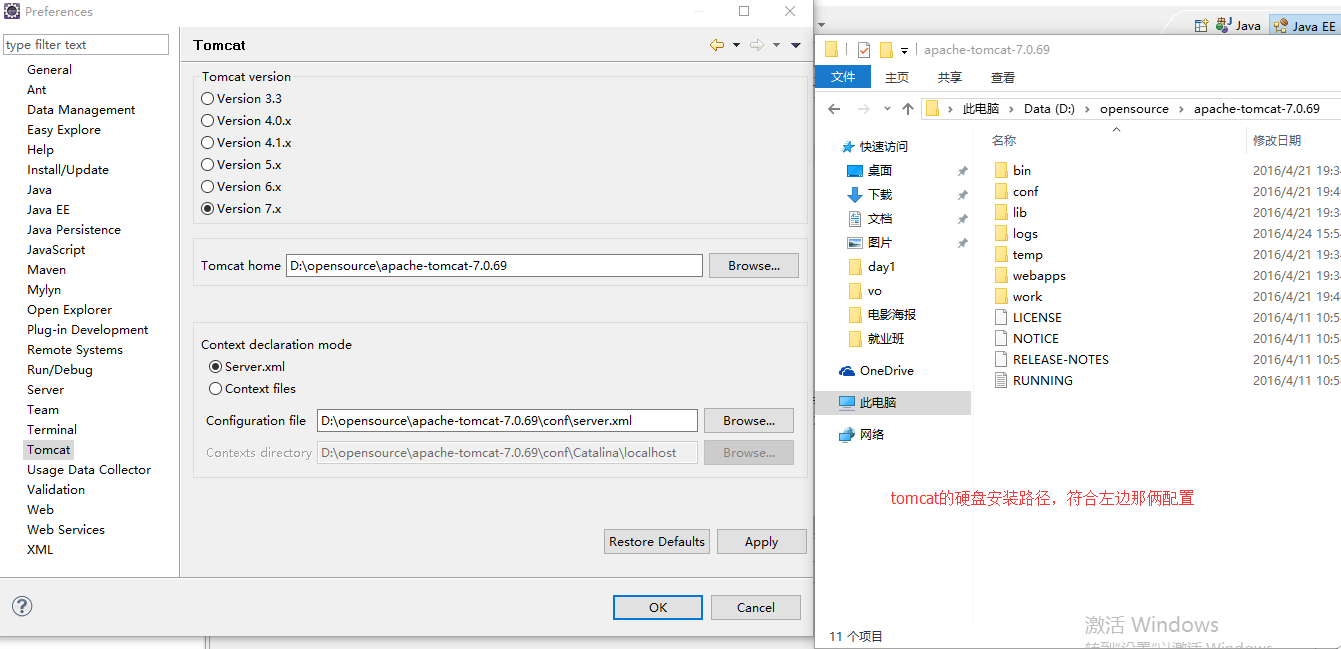Switch to Java EE perspective in Eclipse
Screen dimensions: 1341x649
tap(1304, 25)
